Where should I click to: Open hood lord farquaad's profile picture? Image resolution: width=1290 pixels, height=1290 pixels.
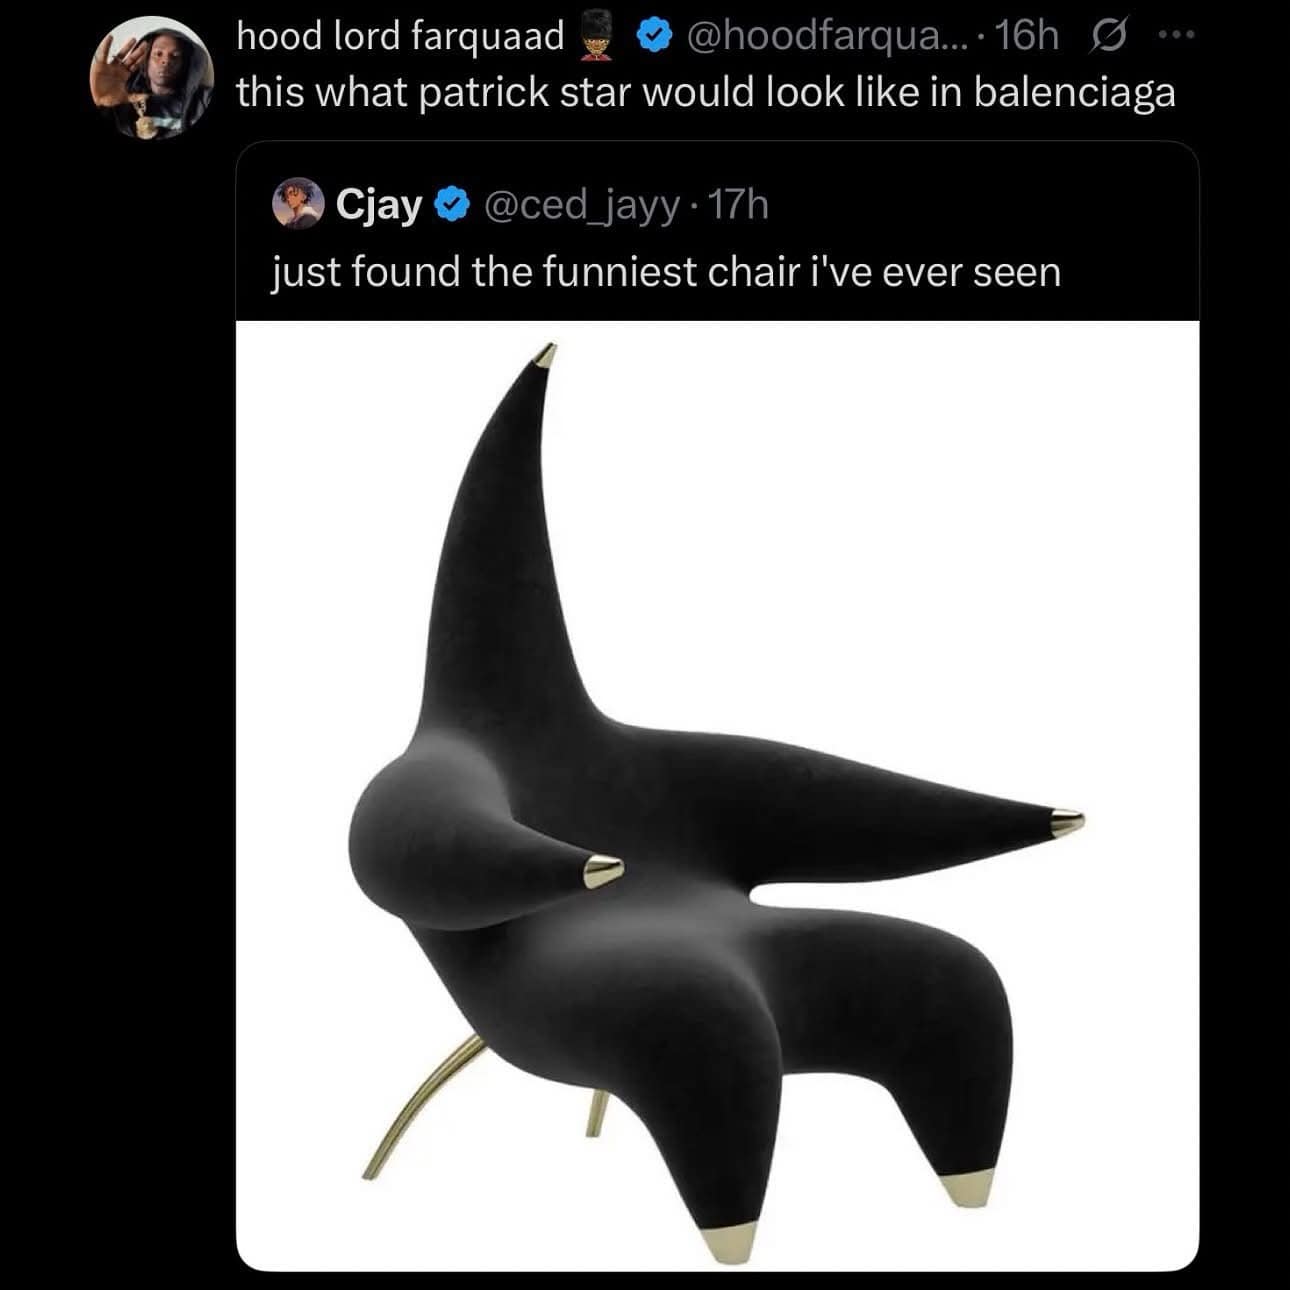click(x=152, y=77)
